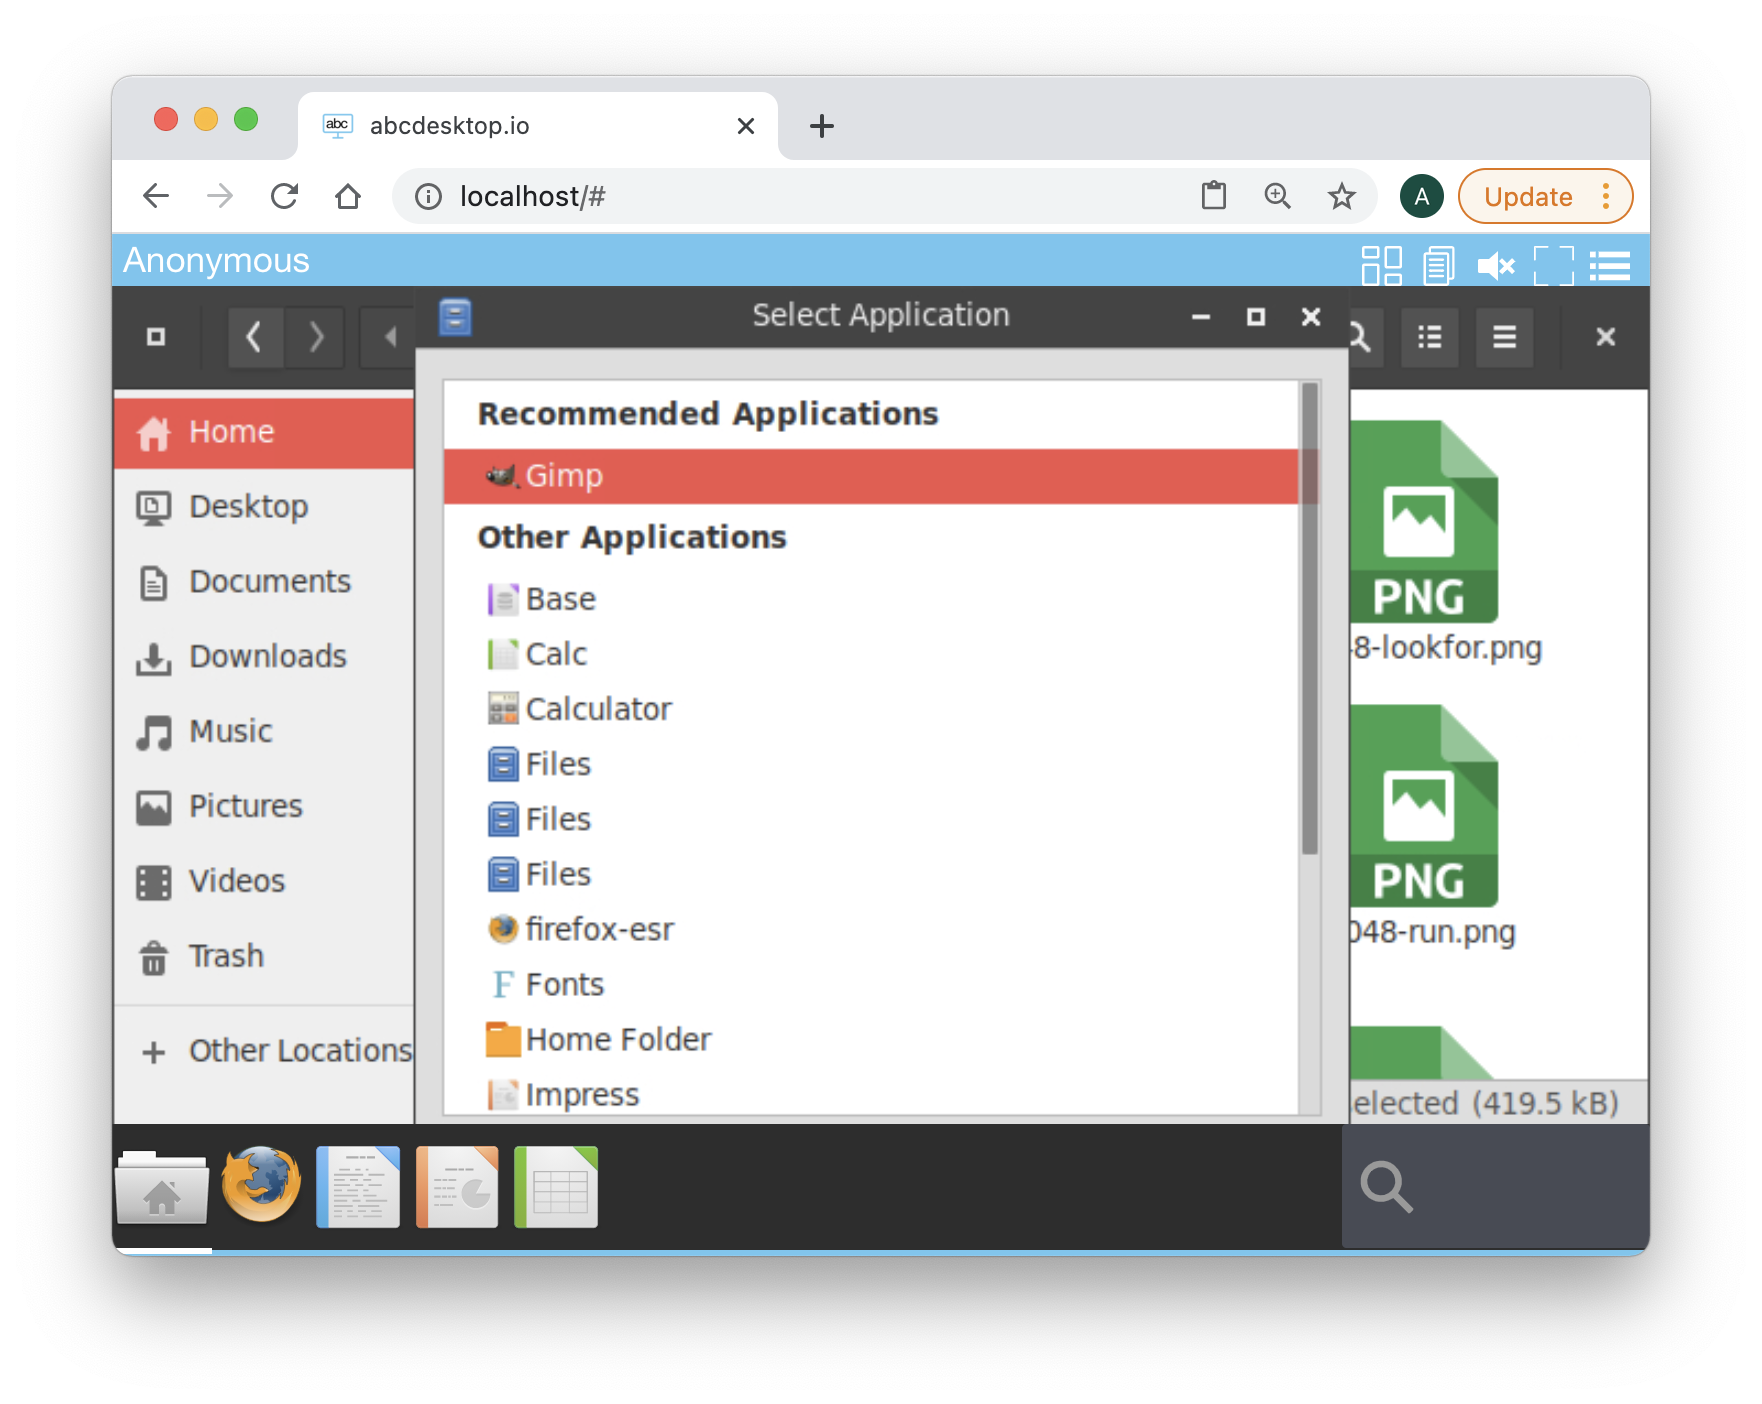
Task: Click the Chrome back arrow
Action: 156,196
